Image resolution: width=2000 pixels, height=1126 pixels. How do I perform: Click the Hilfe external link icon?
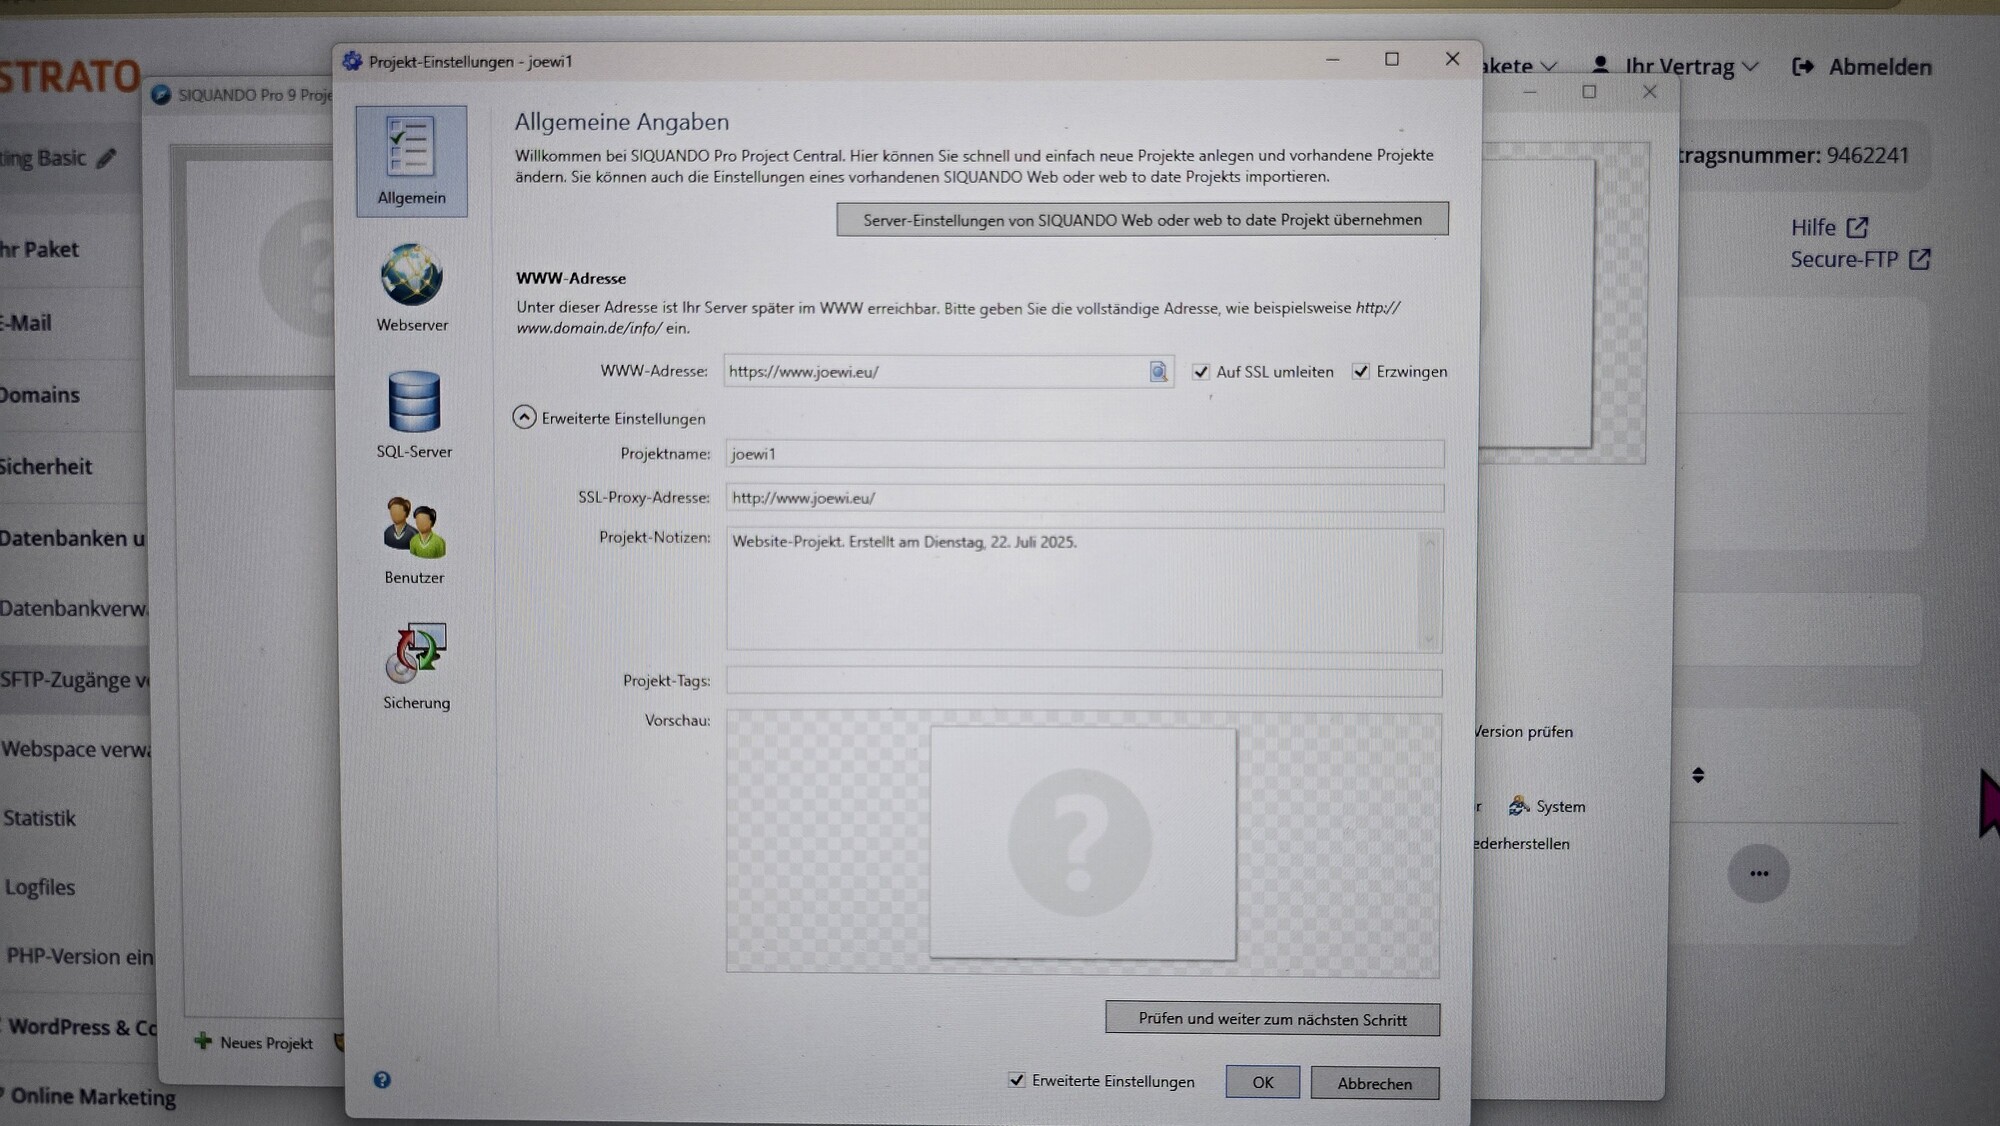pos(1857,227)
